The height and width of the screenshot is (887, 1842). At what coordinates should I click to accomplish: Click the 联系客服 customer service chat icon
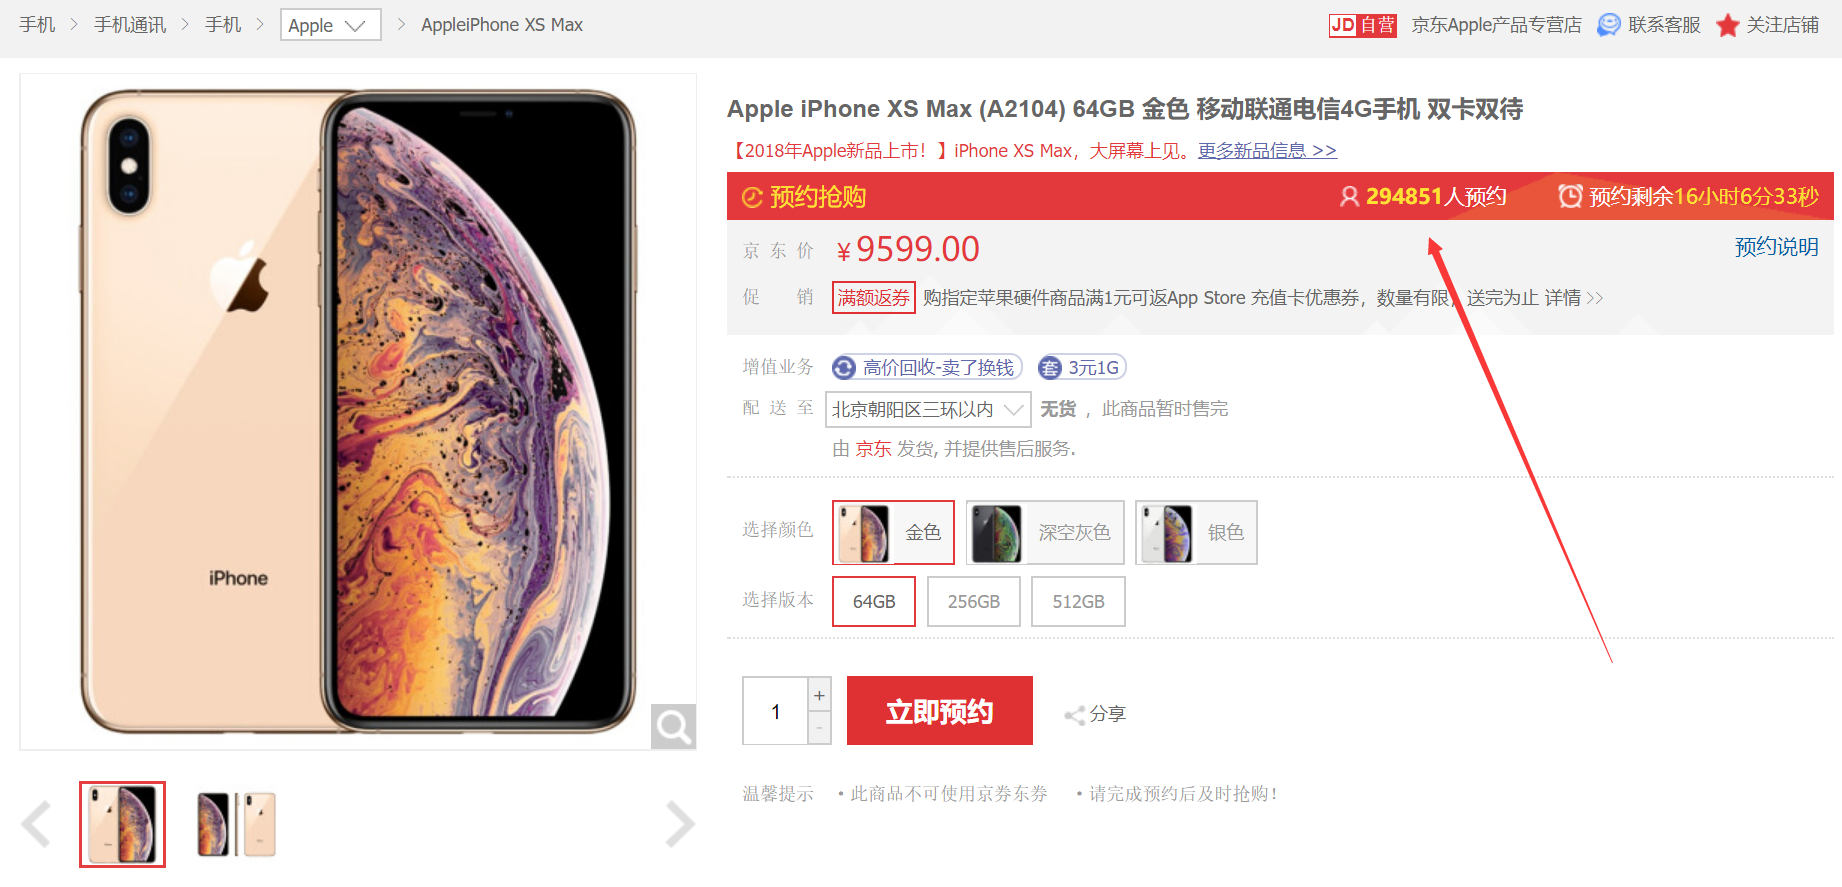1608,25
